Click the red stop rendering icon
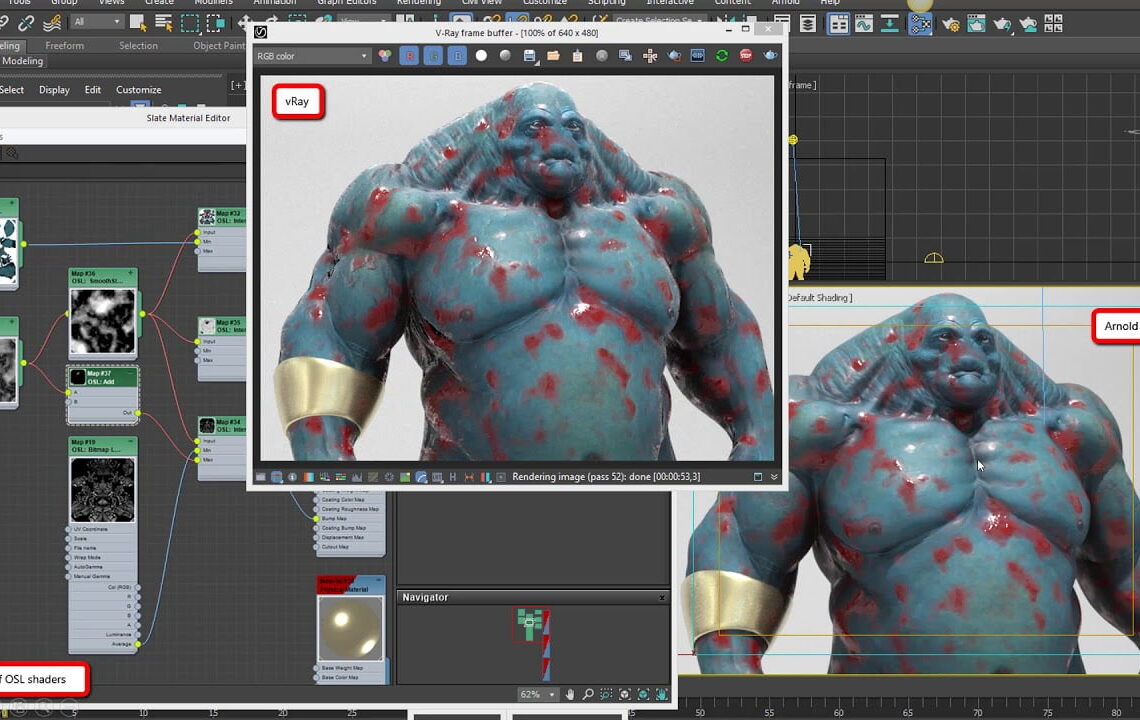Viewport: 1140px width, 720px height. [746, 56]
